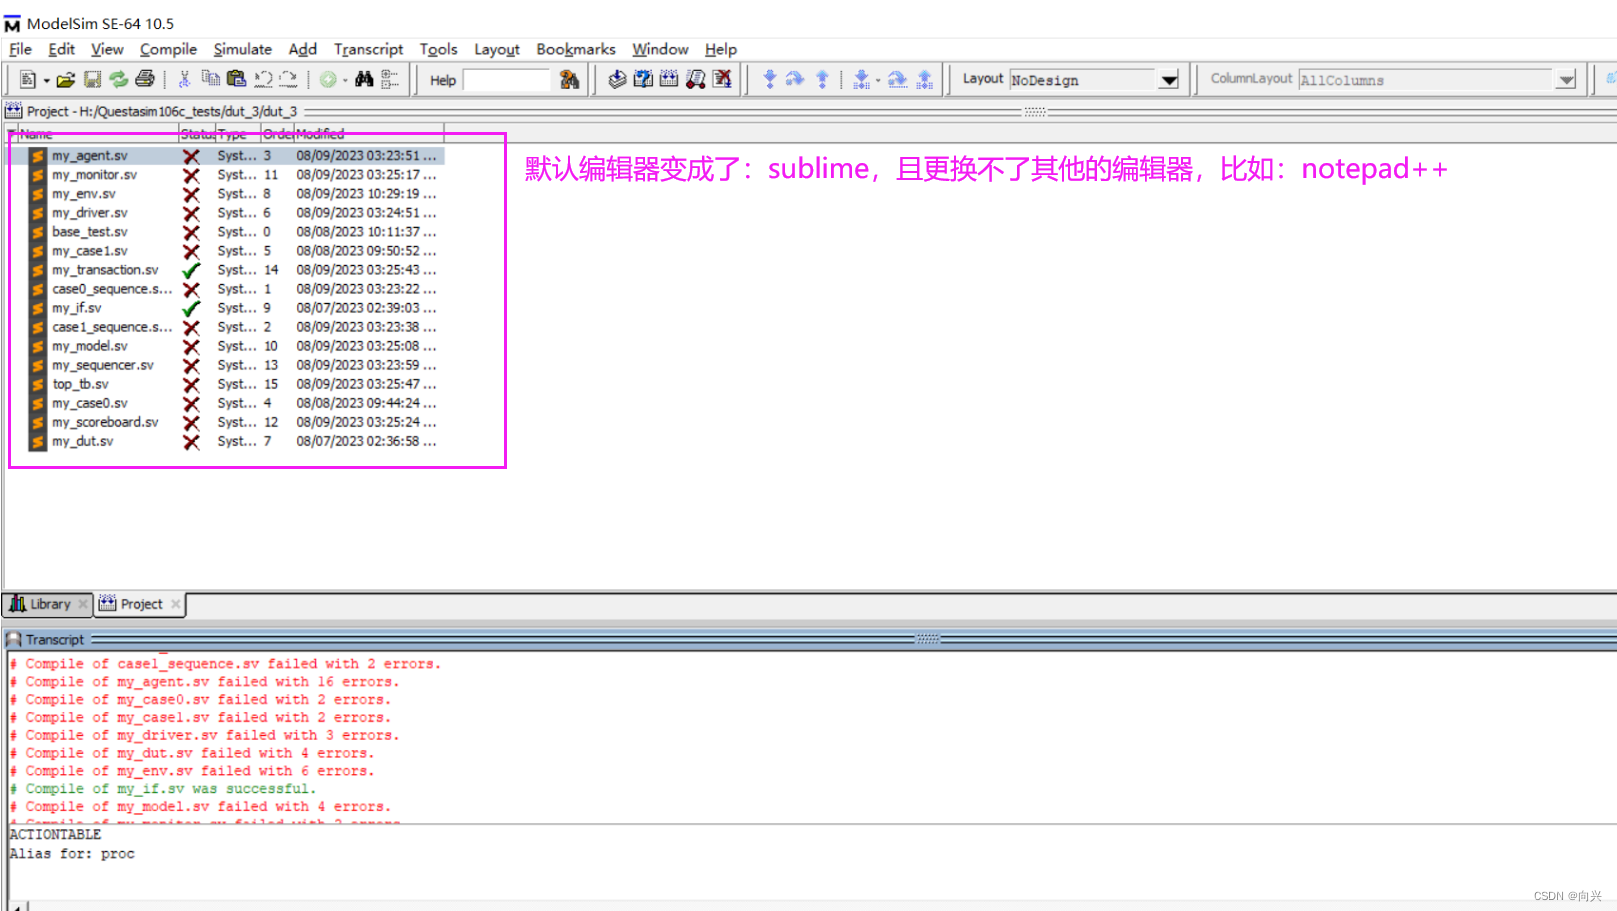Click the Paste clipboard icon
This screenshot has width=1617, height=911.
pyautogui.click(x=236, y=79)
